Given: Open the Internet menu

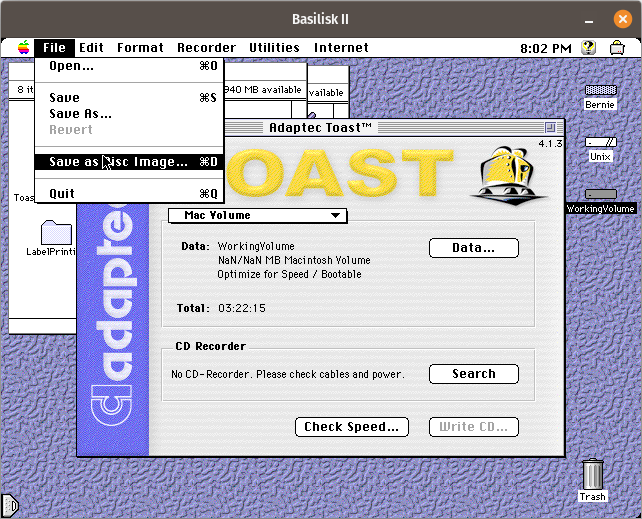Looking at the screenshot, I should point(341,48).
